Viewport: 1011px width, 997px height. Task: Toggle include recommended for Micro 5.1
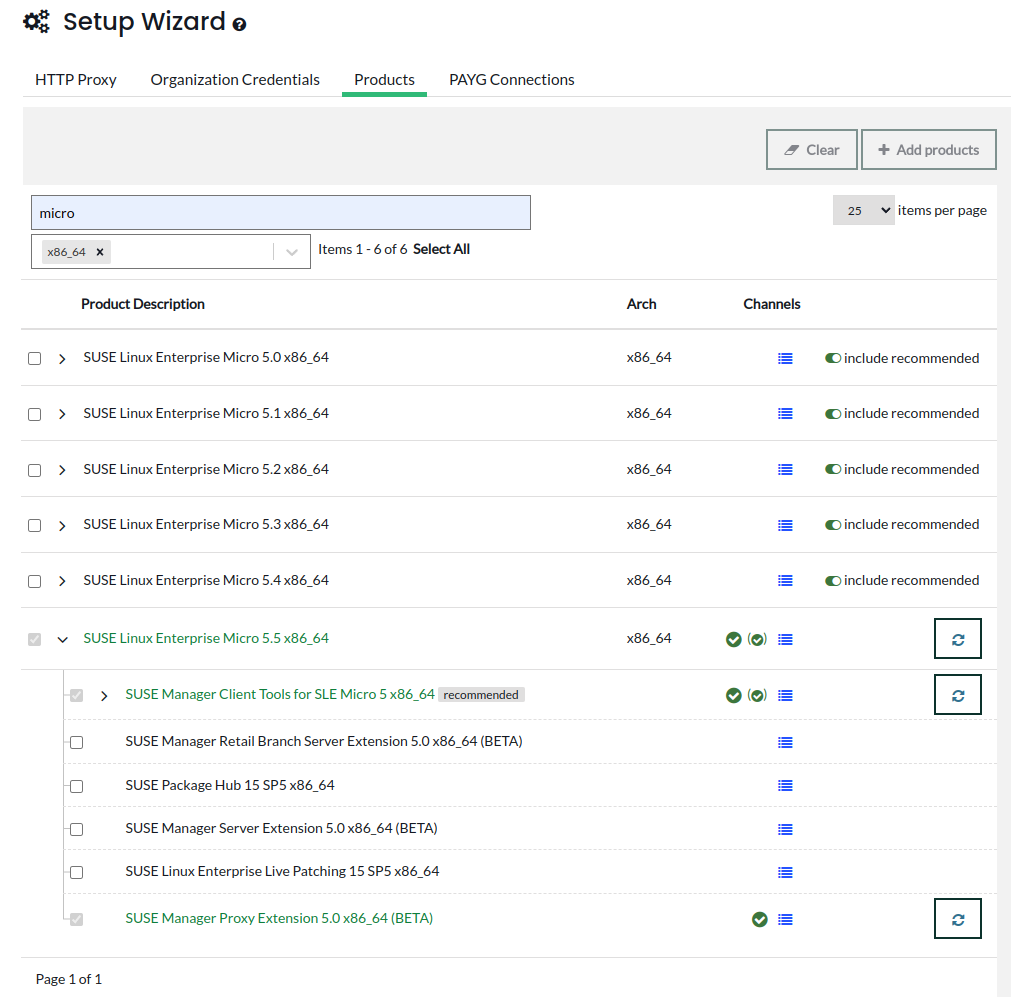(x=832, y=413)
